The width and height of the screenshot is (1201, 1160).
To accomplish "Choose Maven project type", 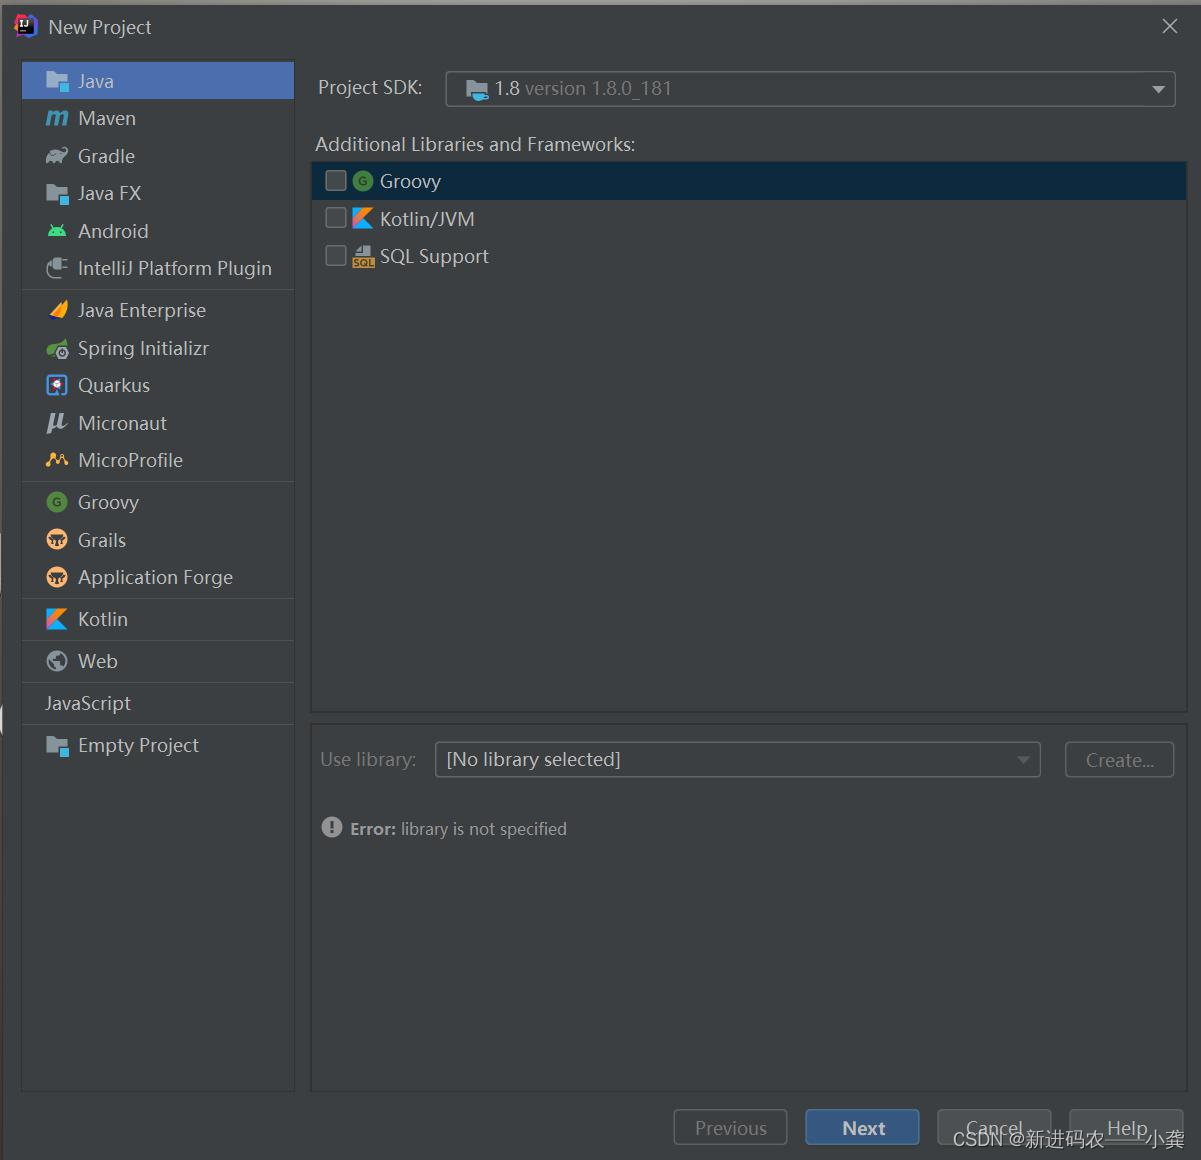I will click(158, 118).
